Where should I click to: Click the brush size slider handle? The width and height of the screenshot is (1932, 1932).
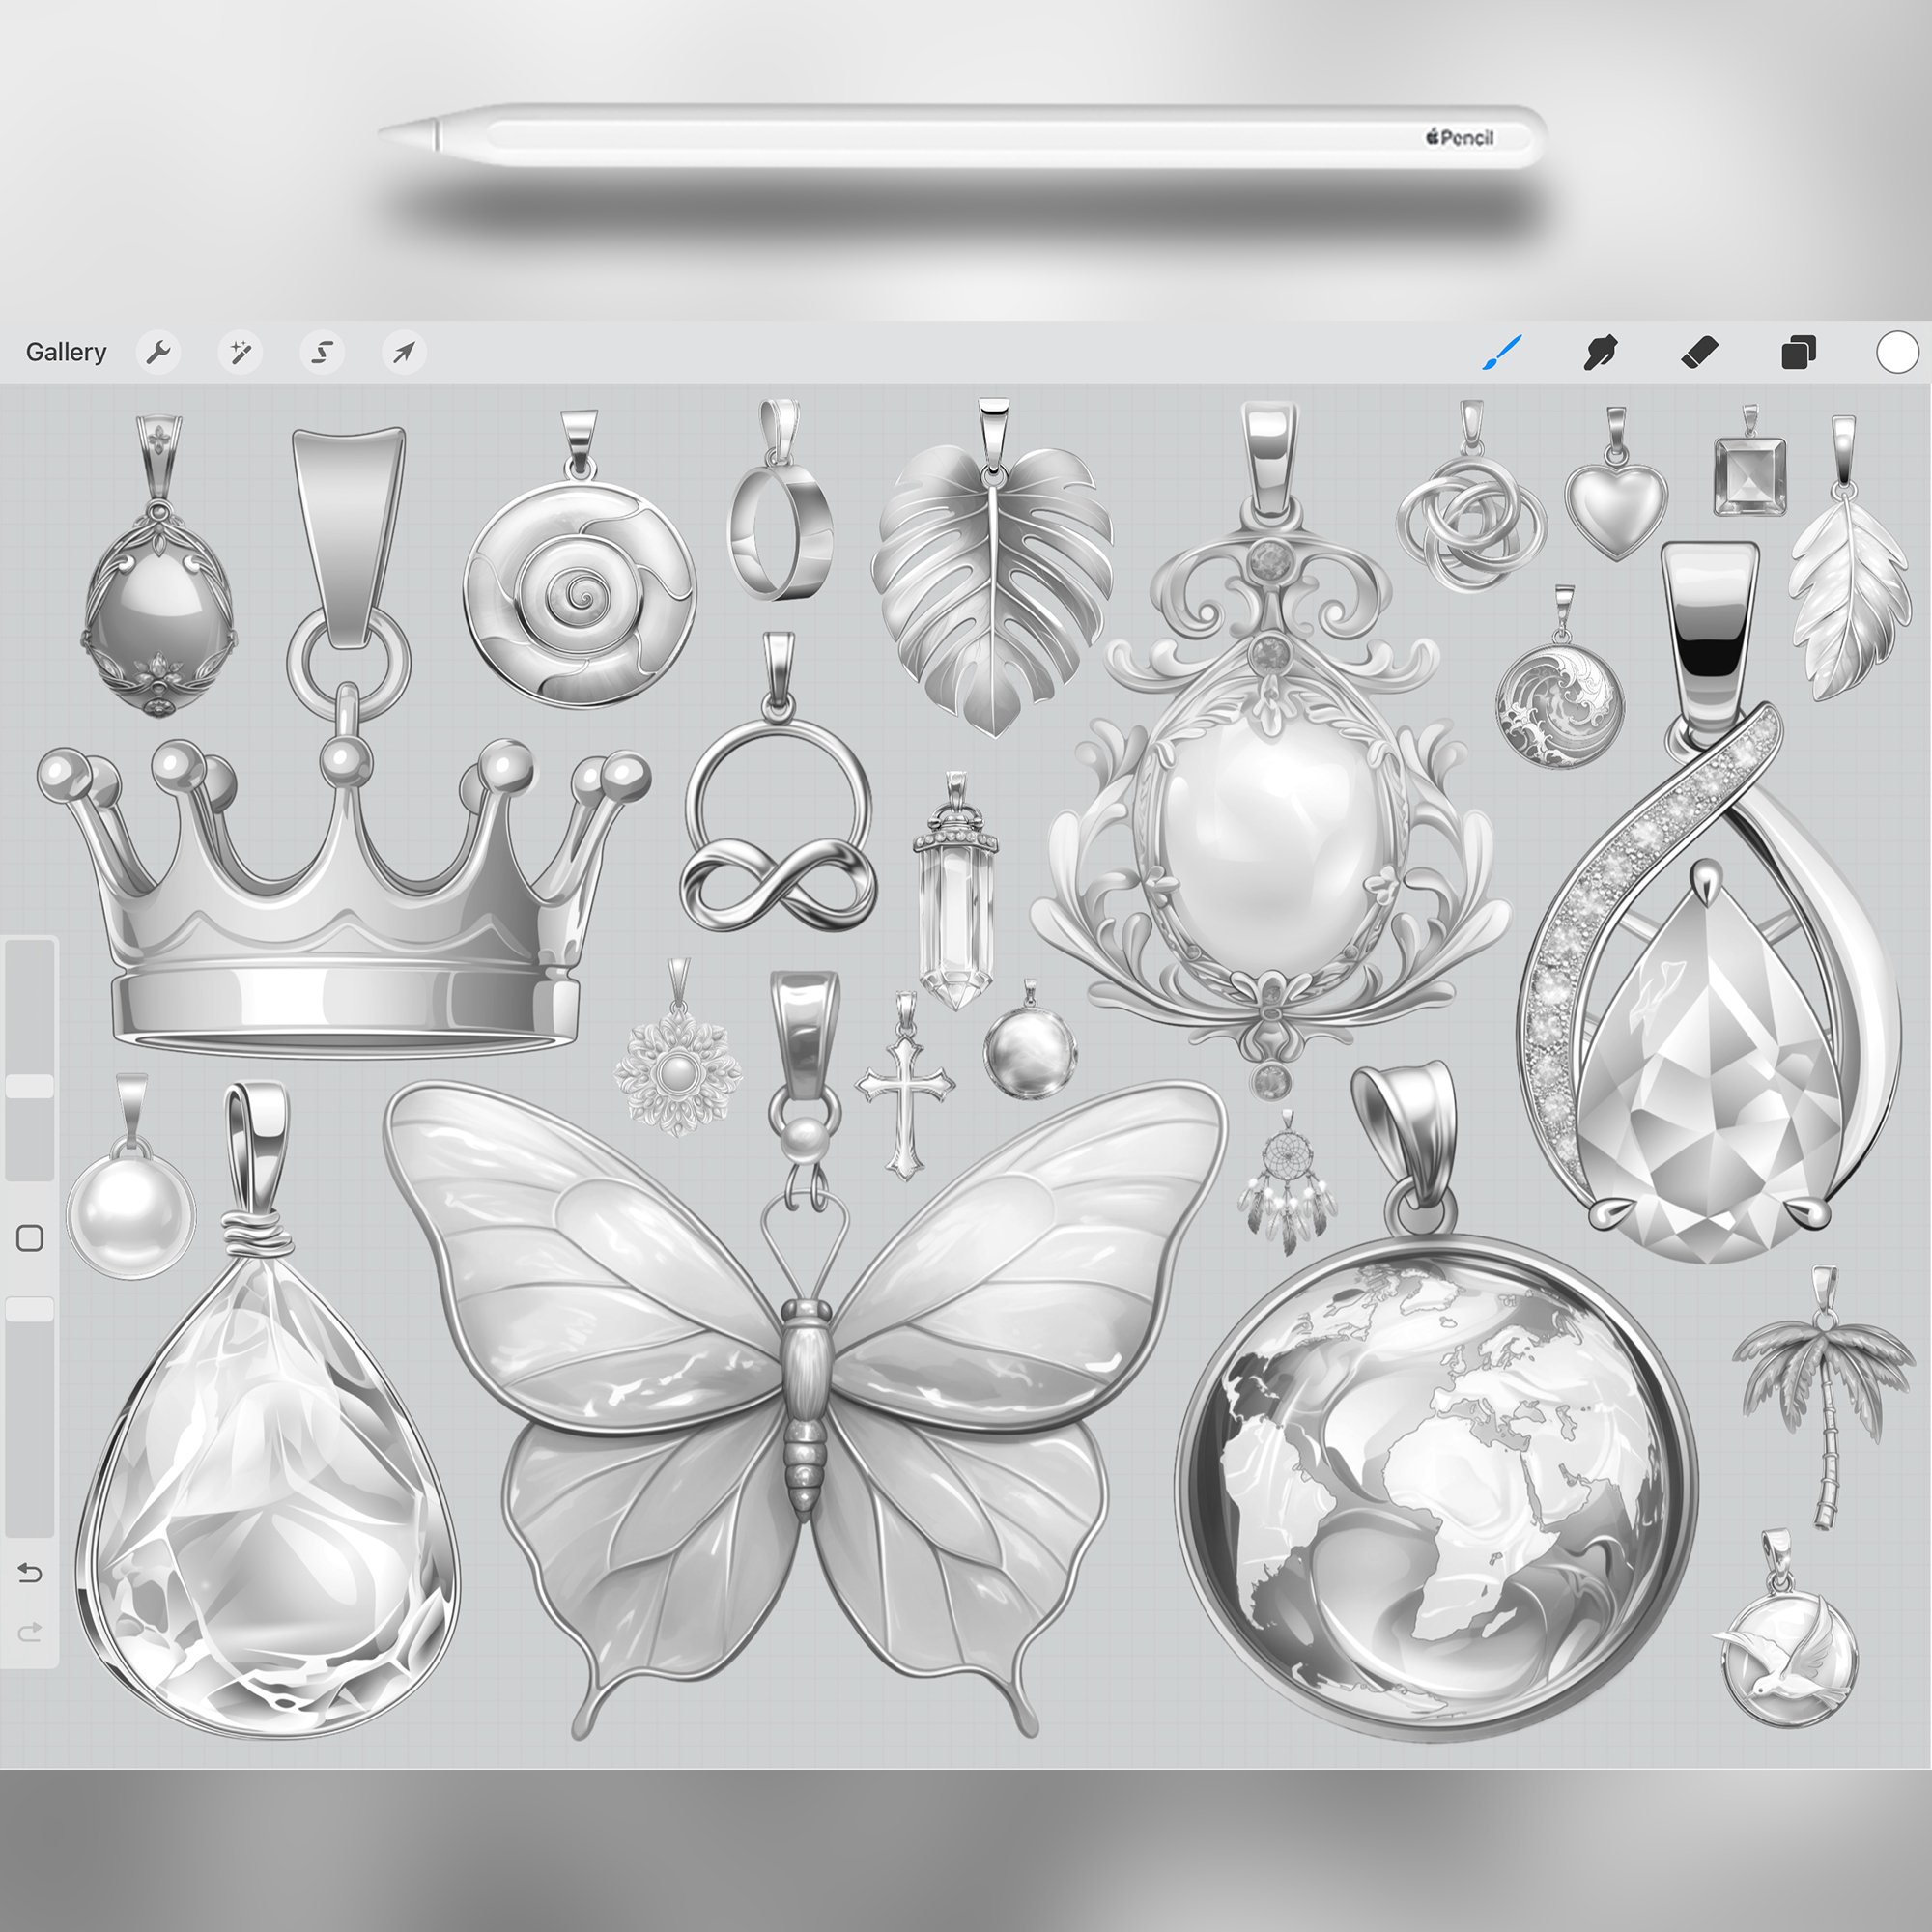pyautogui.click(x=30, y=1087)
